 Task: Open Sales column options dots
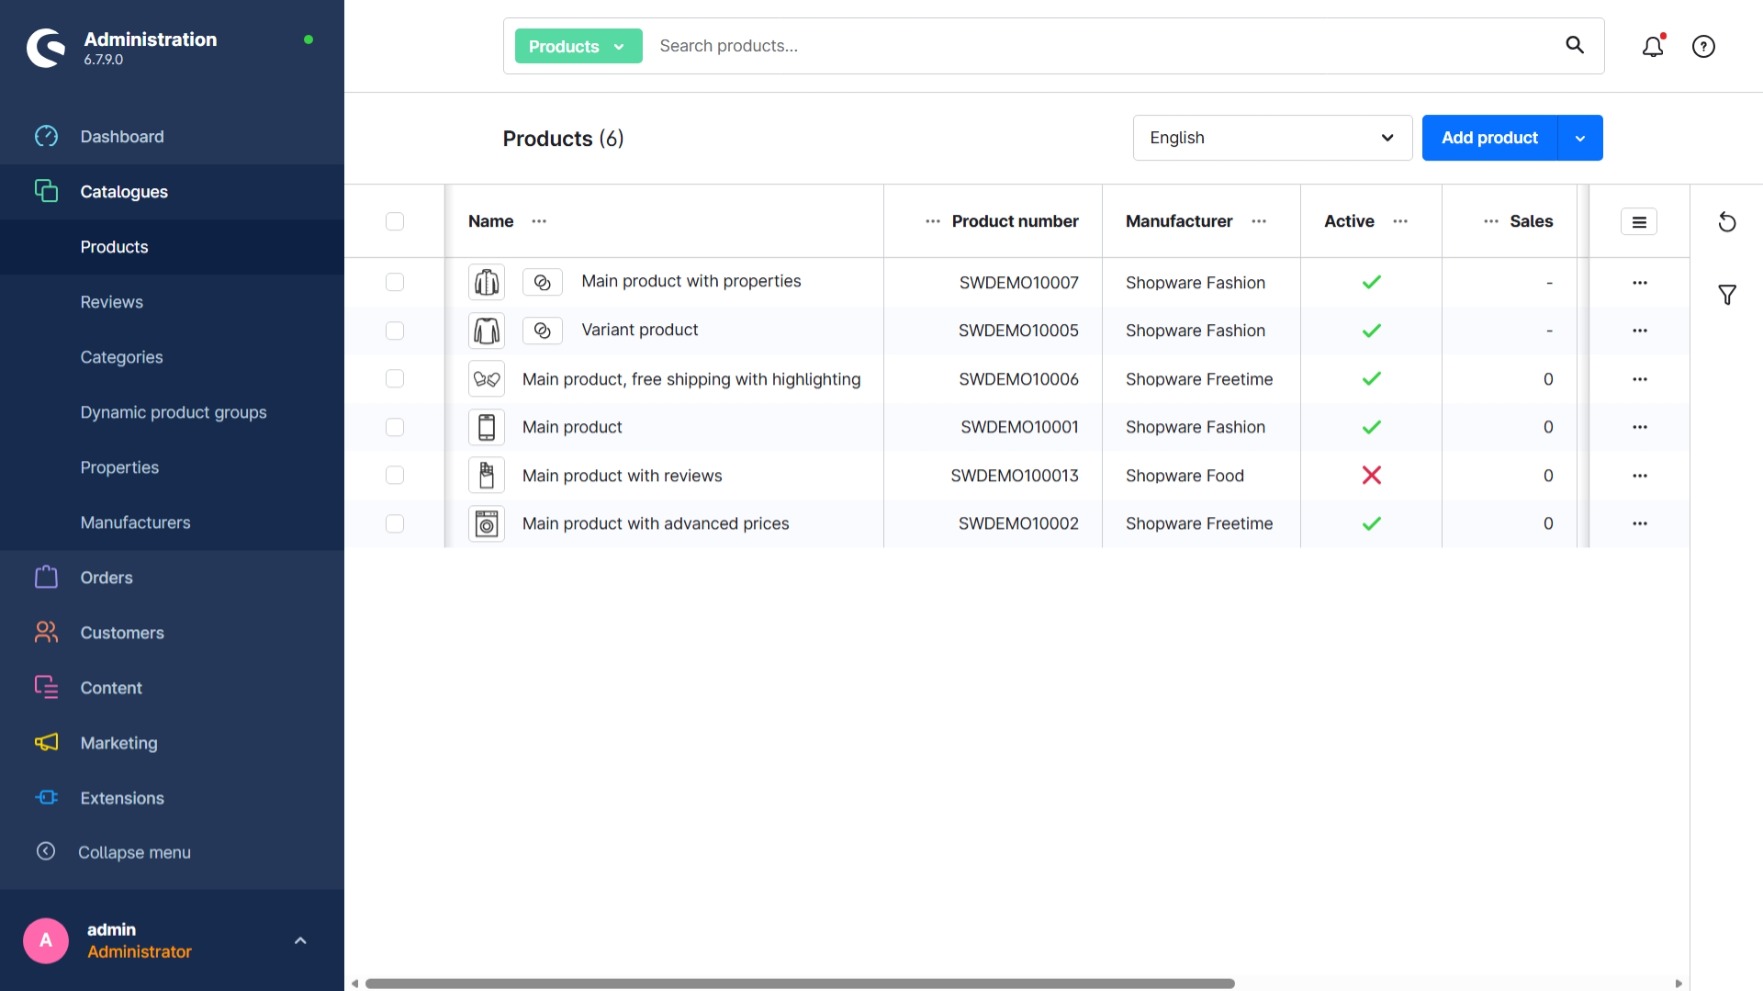(1490, 221)
